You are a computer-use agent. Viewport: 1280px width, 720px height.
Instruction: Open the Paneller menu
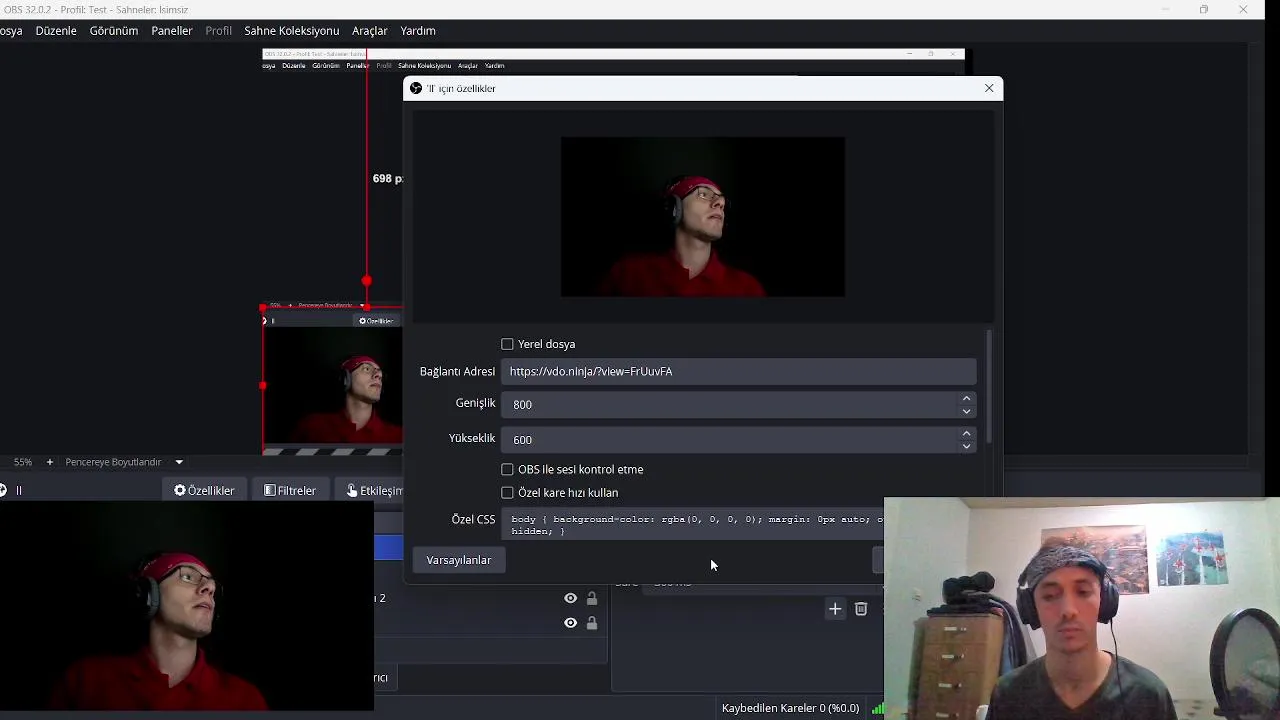[x=172, y=31]
